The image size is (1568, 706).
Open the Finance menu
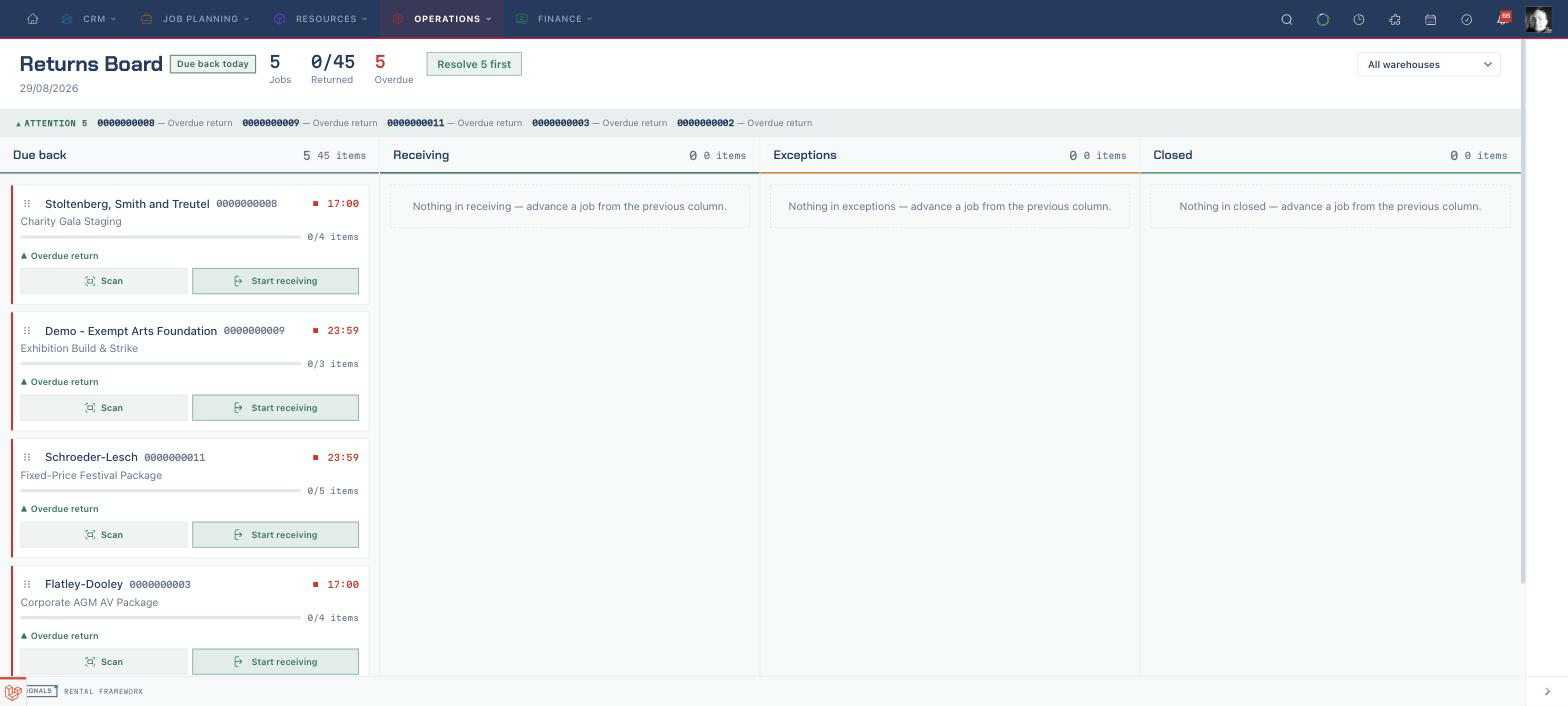[554, 19]
